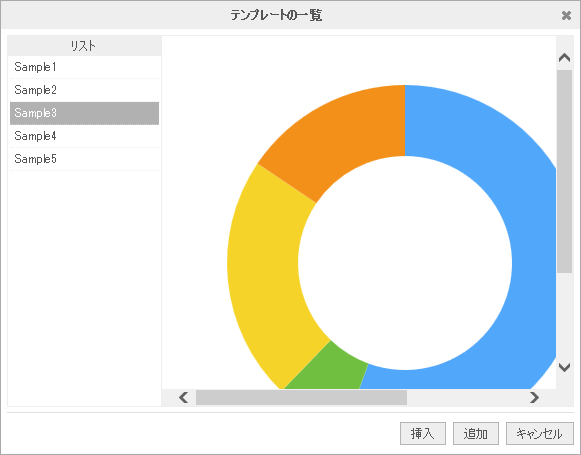
Task: Click the リスト column header
Action: tap(84, 46)
